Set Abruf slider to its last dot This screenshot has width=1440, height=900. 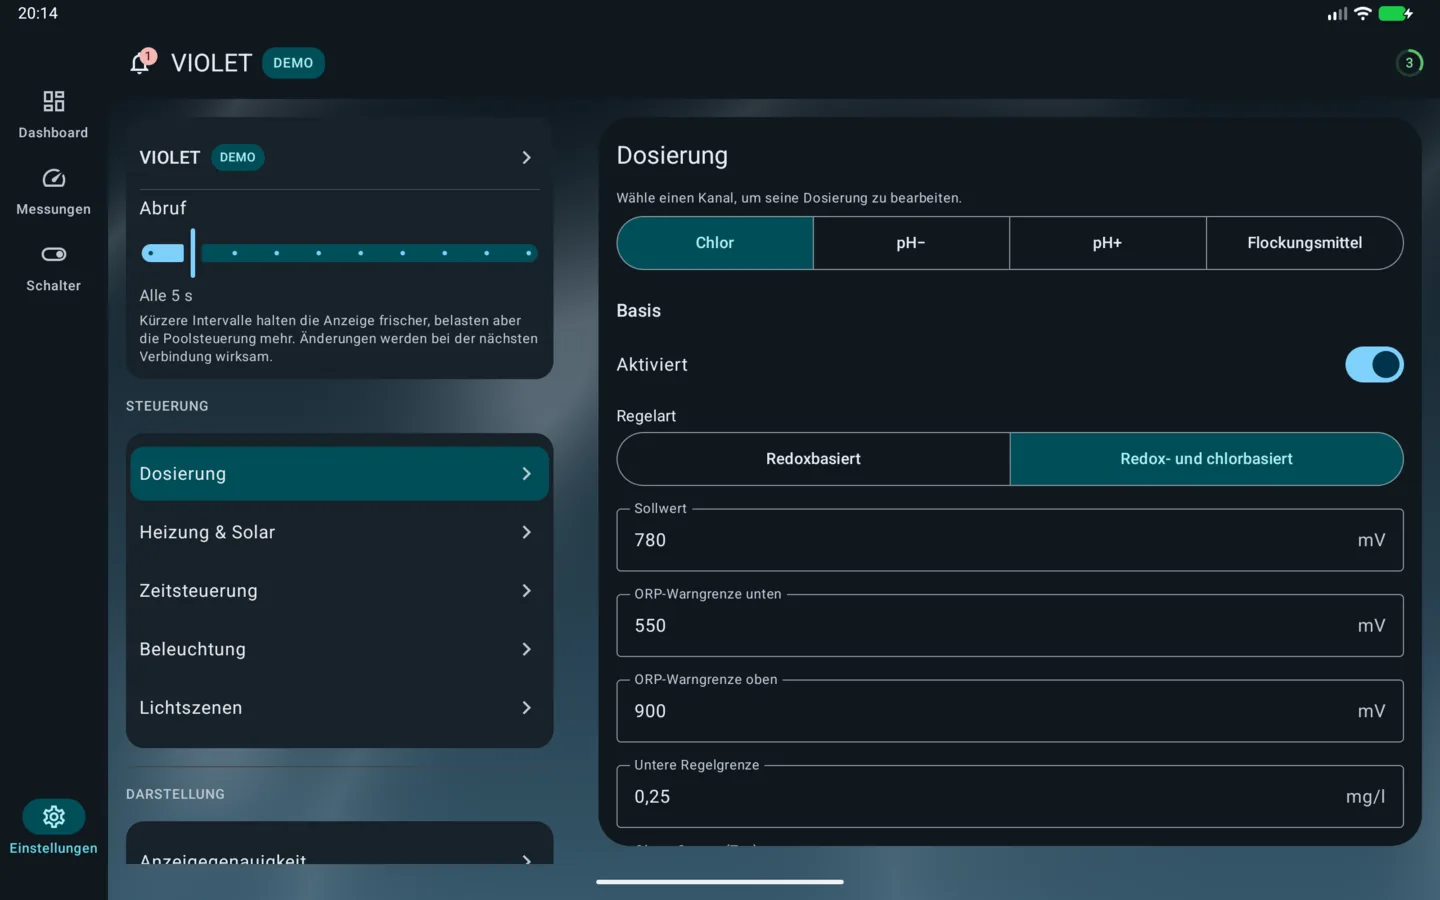528,253
